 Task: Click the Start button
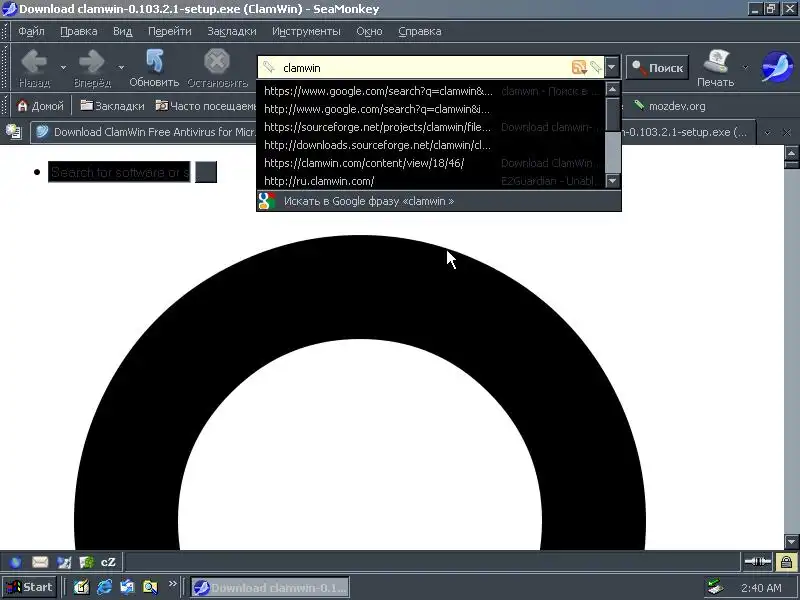[29, 587]
